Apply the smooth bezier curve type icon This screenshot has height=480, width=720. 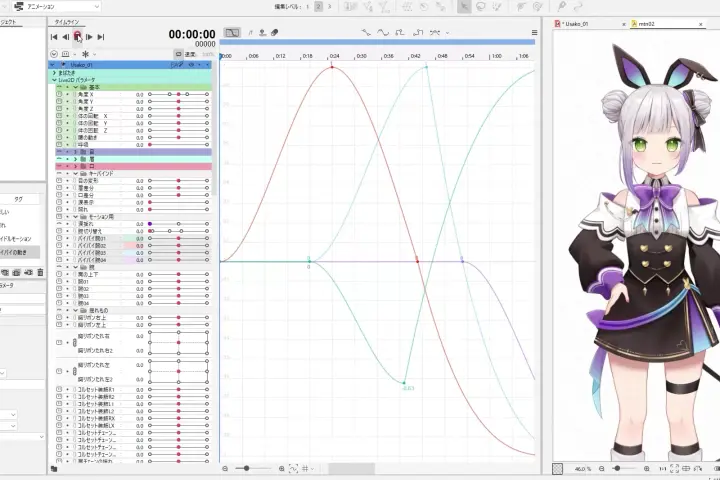[x=382, y=33]
